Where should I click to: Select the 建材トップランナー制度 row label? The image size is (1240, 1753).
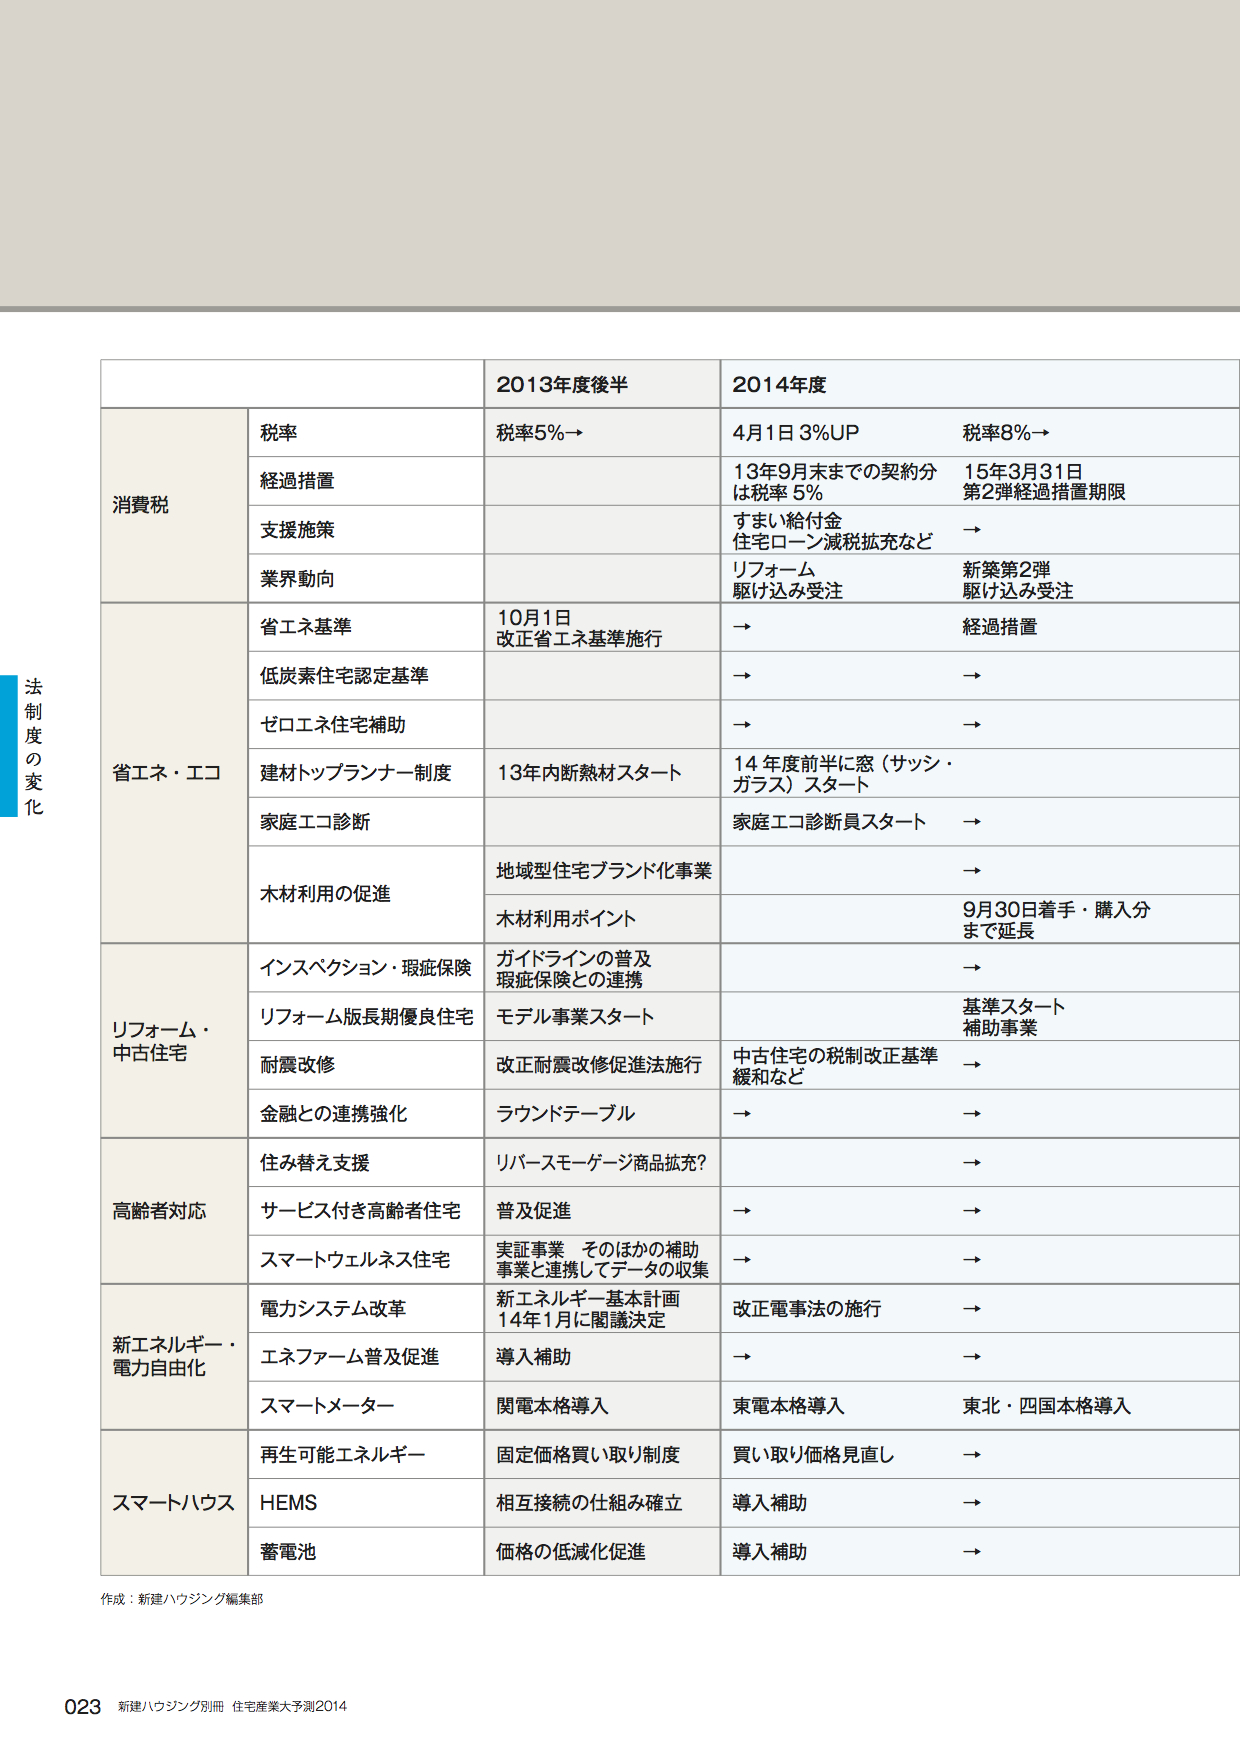[x=355, y=773]
